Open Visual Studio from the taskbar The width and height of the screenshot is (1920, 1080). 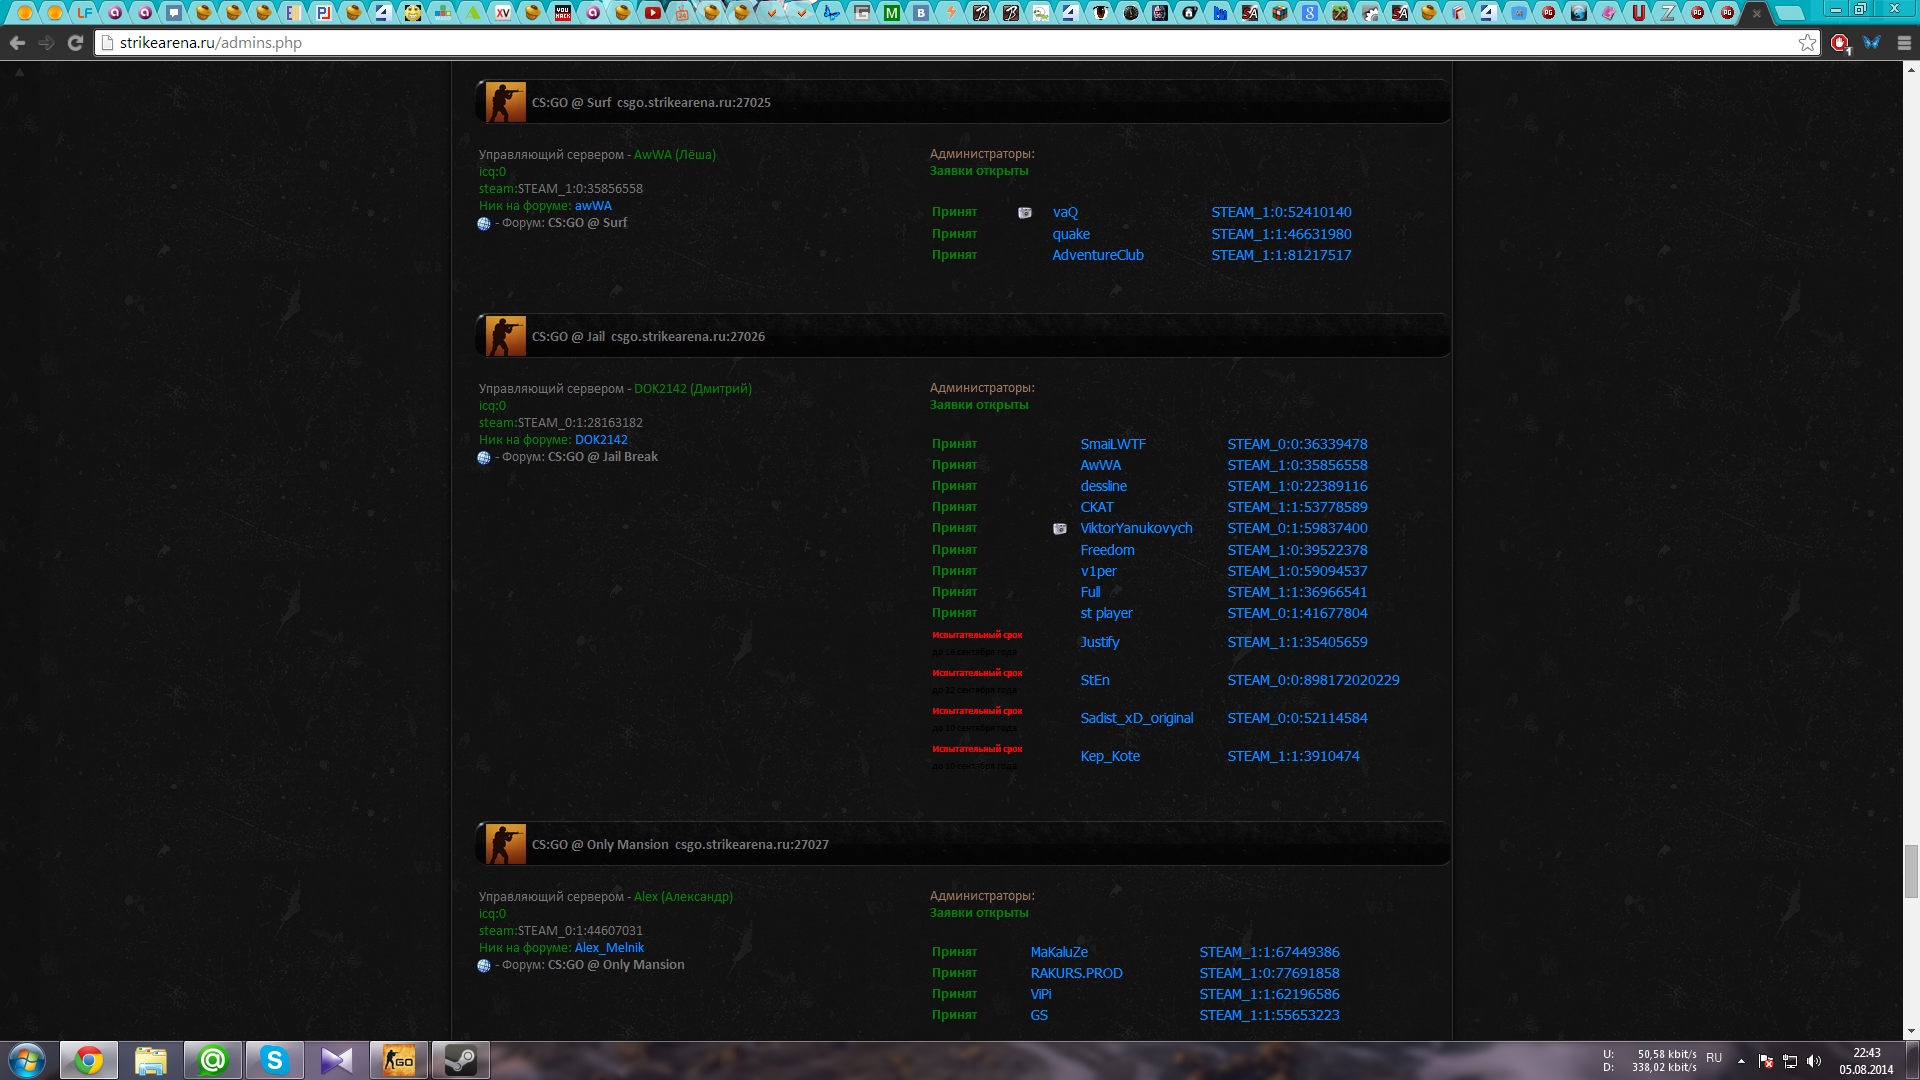[336, 1060]
